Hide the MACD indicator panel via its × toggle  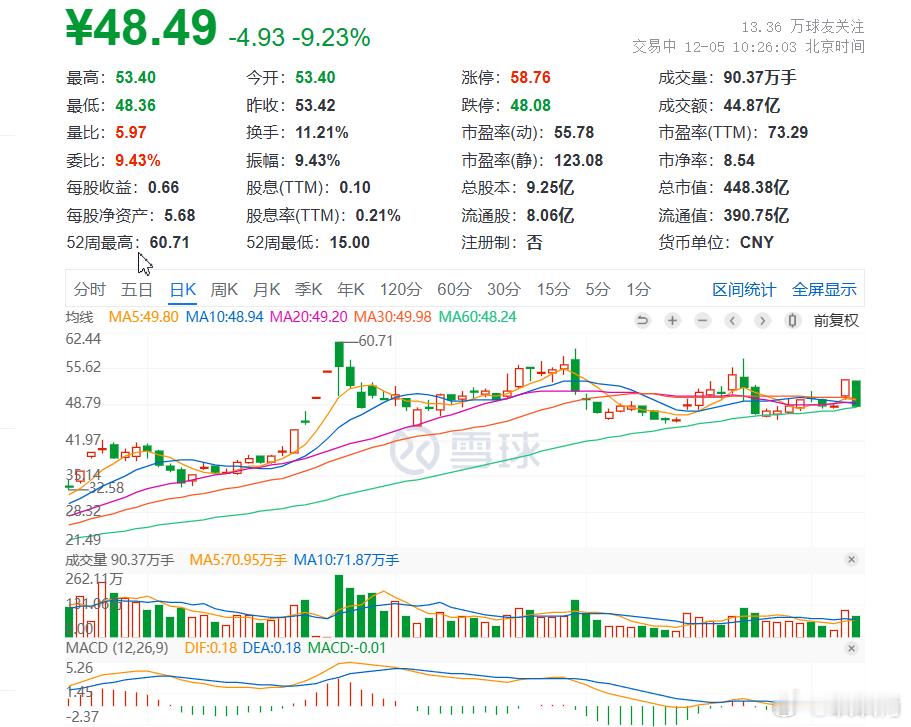852,648
